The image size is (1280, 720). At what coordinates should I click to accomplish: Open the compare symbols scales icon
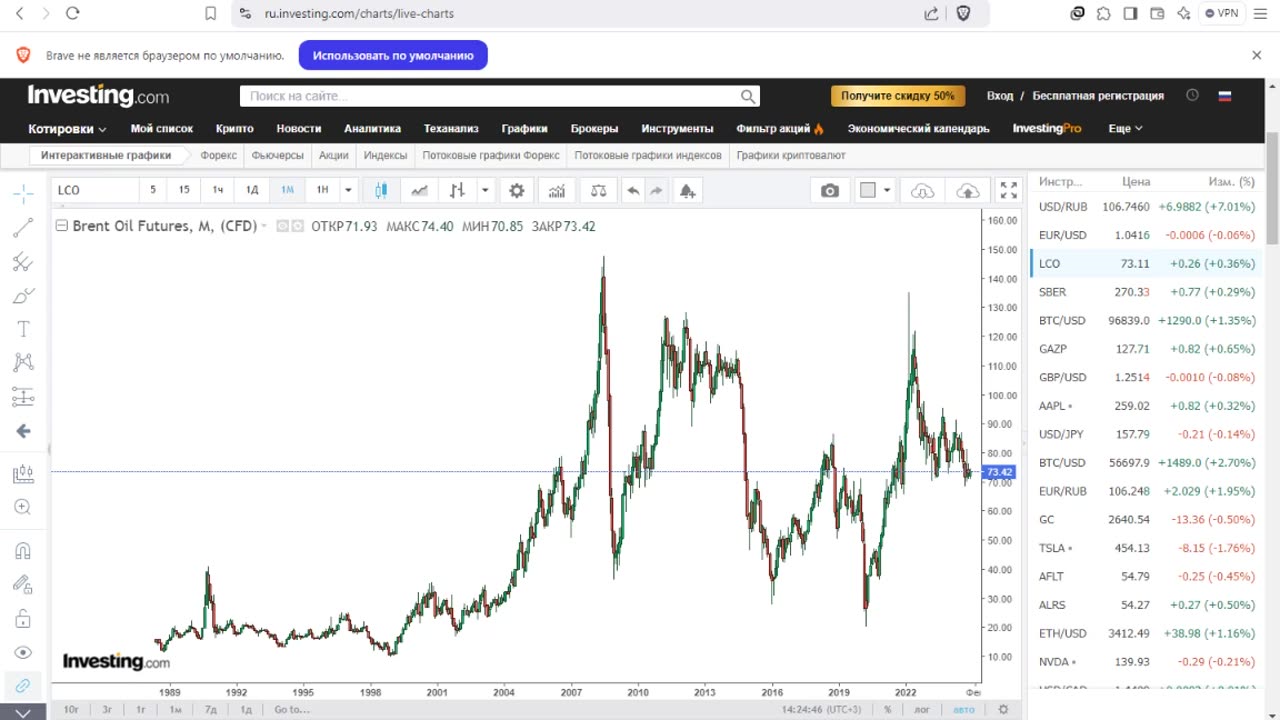click(598, 190)
